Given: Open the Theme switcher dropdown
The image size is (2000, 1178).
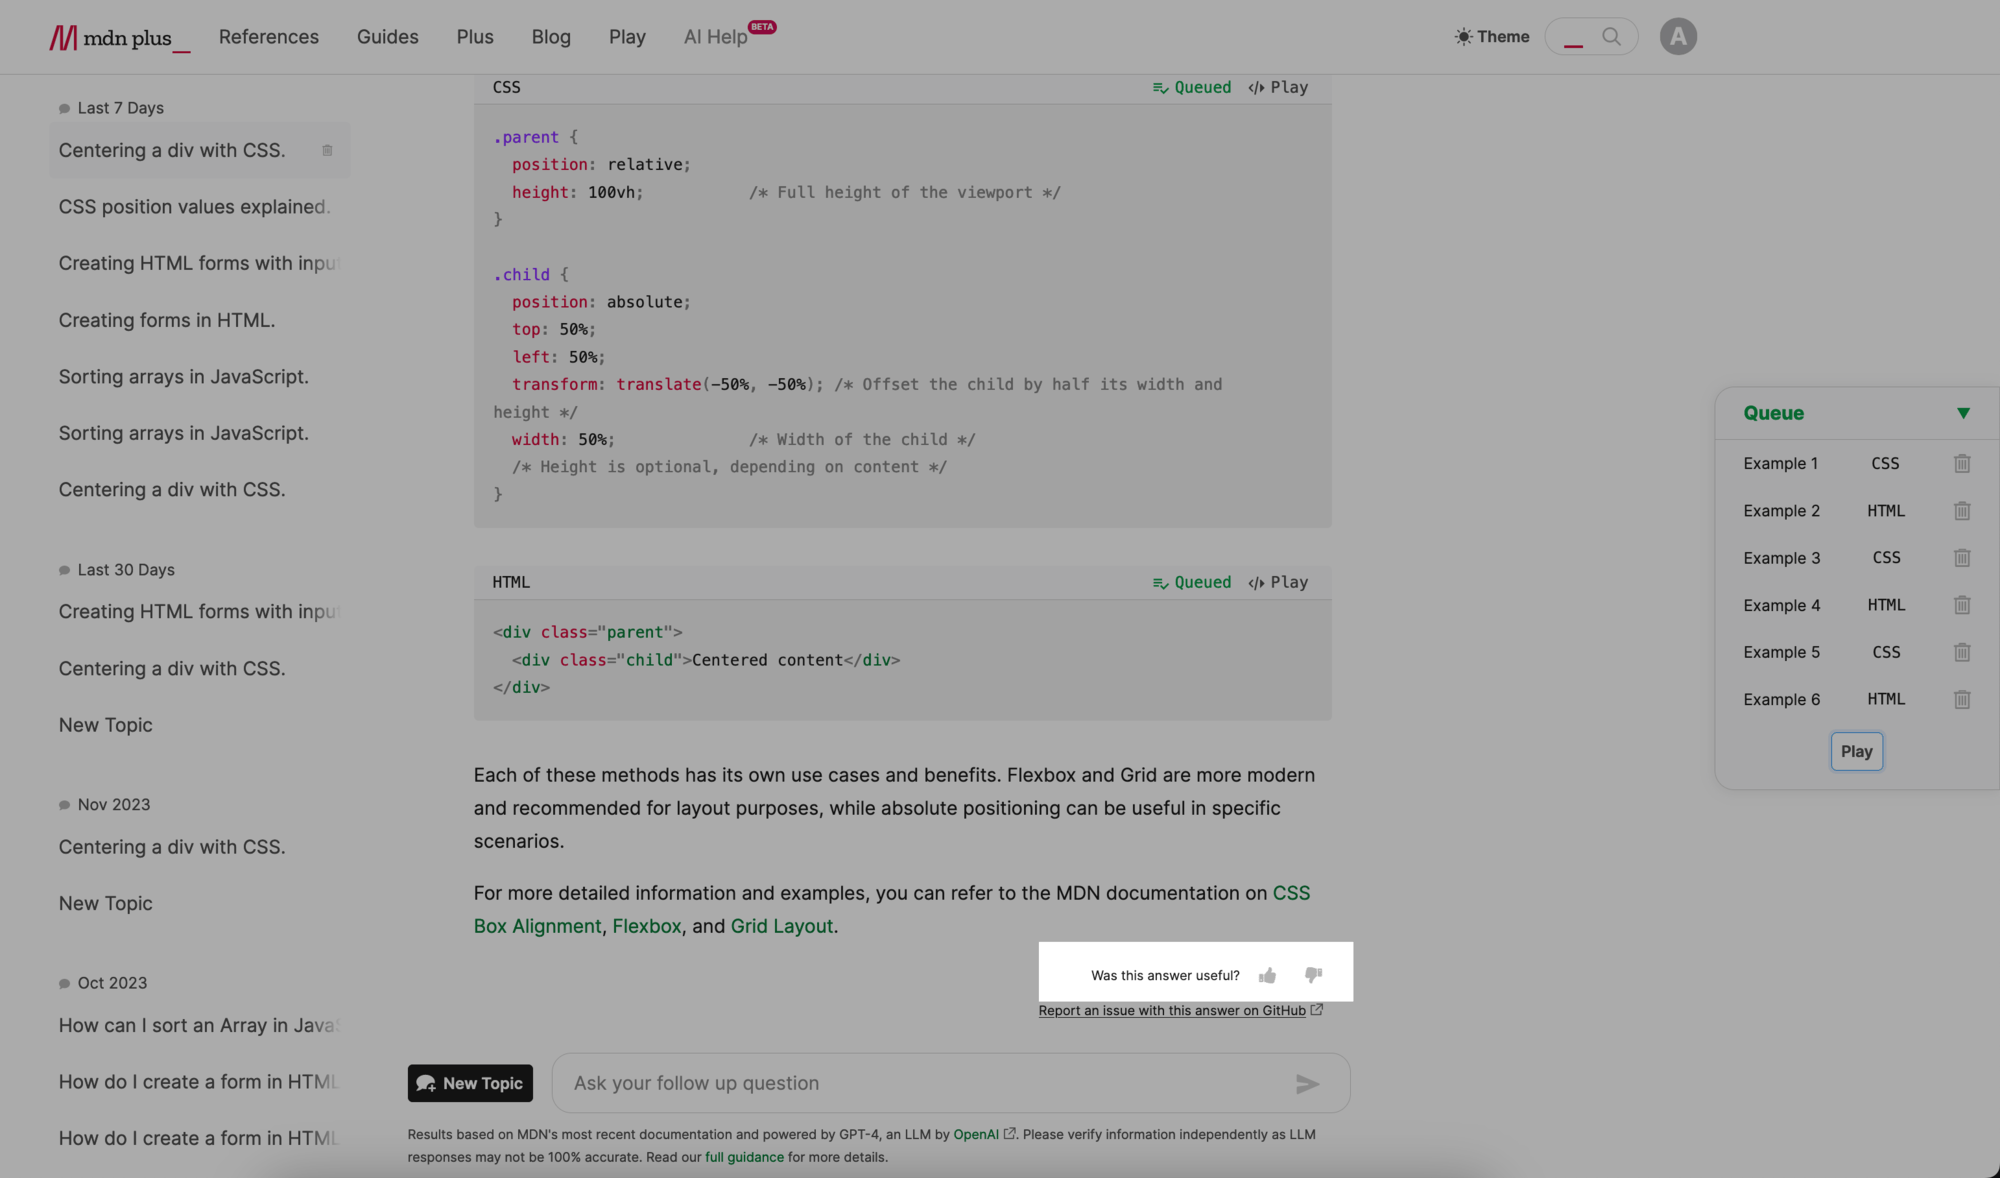Looking at the screenshot, I should coord(1491,37).
